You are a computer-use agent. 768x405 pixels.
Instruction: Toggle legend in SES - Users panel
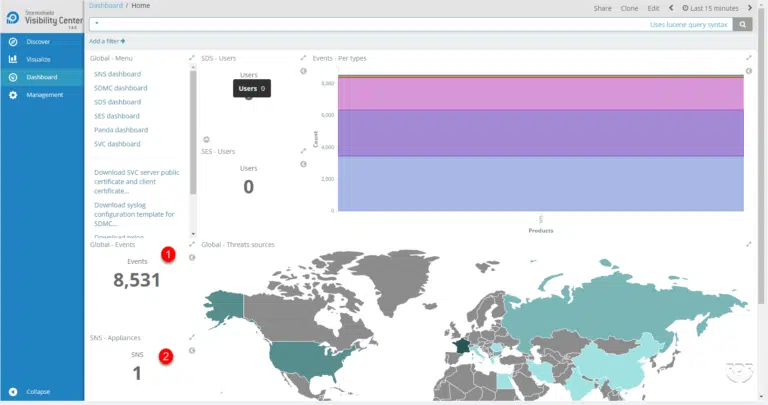point(304,164)
